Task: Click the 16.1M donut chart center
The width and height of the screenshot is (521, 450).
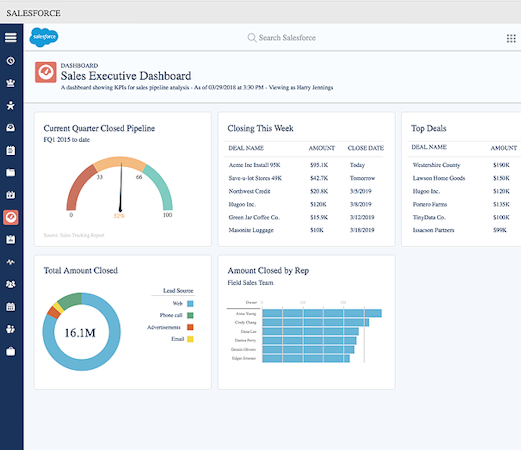Action: tap(80, 333)
